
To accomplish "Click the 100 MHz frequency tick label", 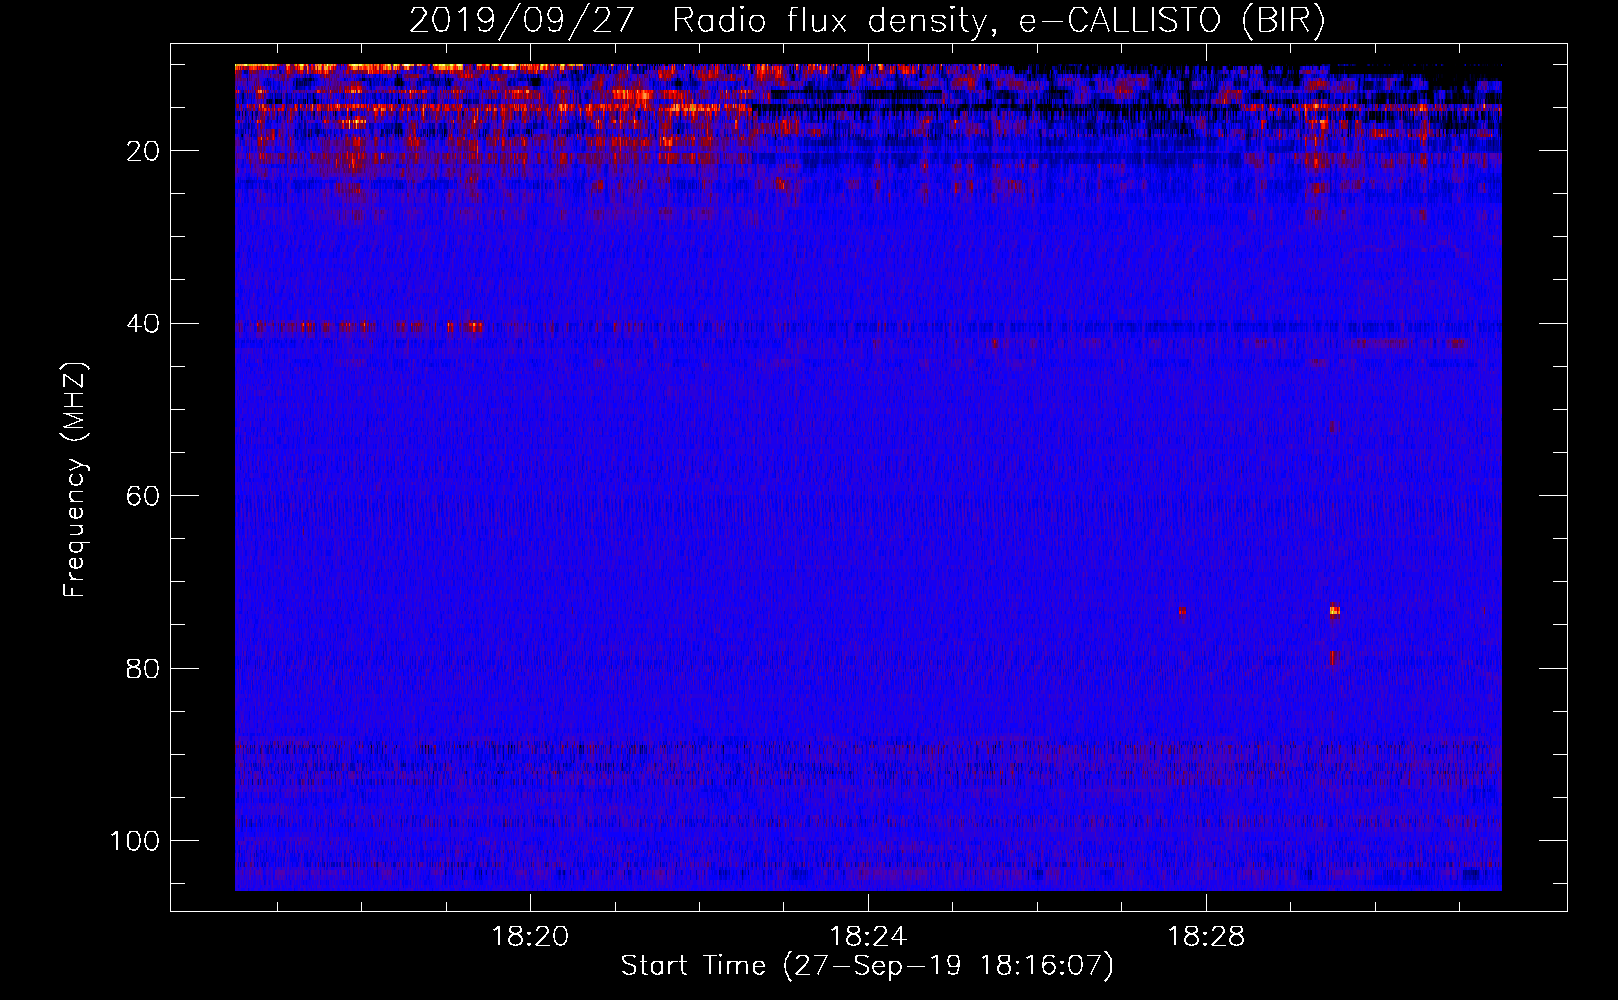I will pos(135,841).
